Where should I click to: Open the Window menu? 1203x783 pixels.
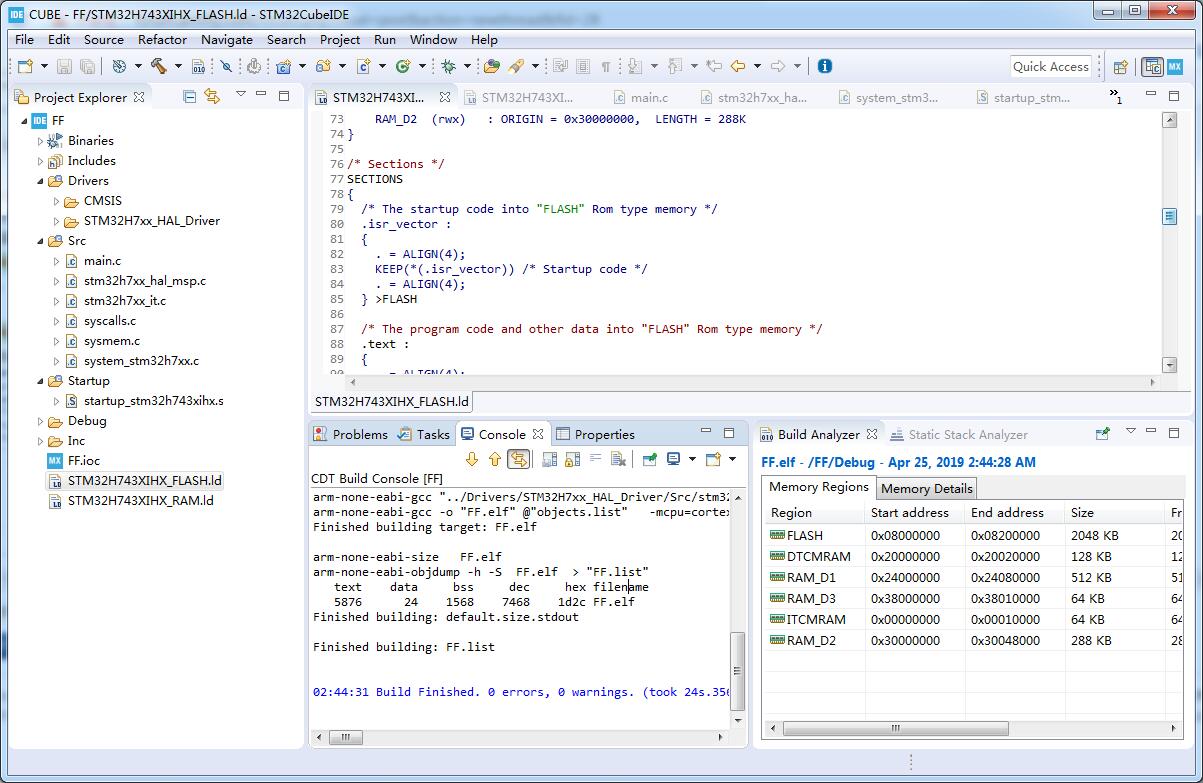coord(433,39)
